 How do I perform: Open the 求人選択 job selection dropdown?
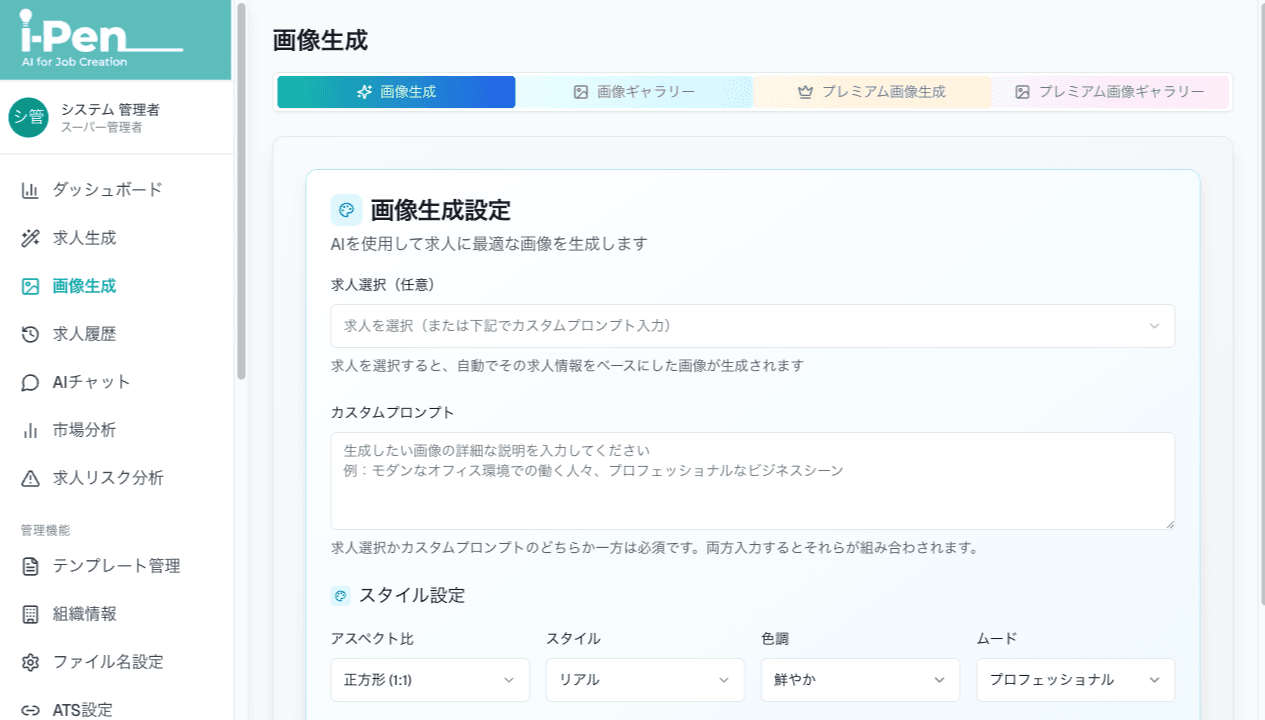click(752, 326)
